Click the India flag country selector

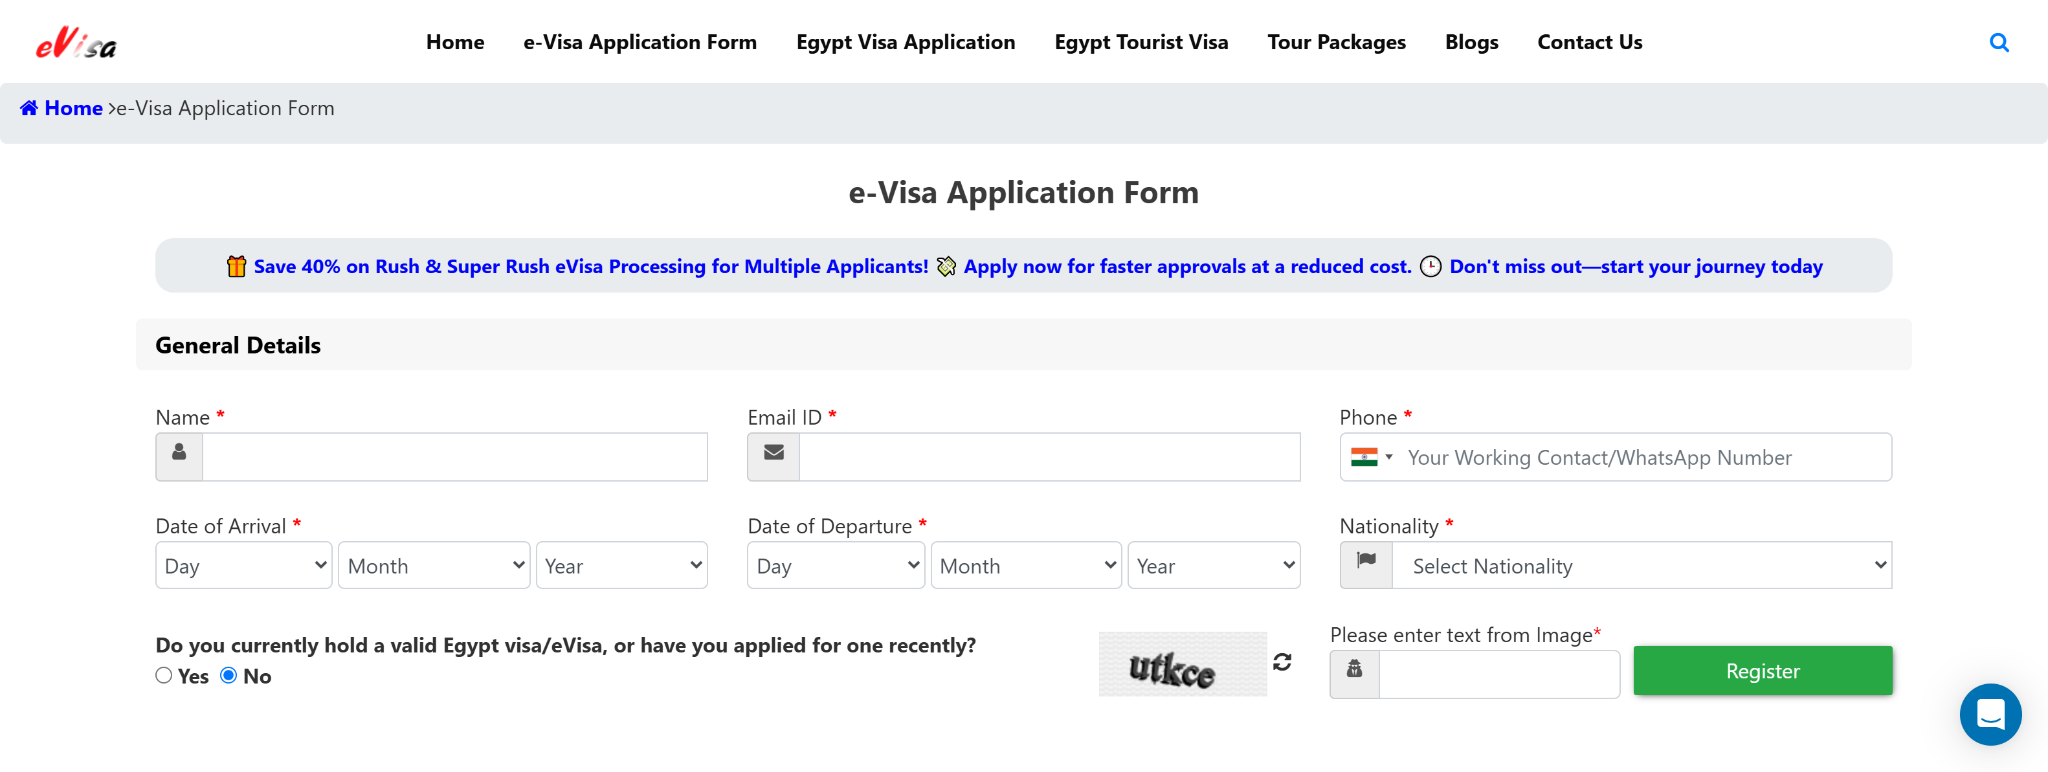(x=1371, y=457)
